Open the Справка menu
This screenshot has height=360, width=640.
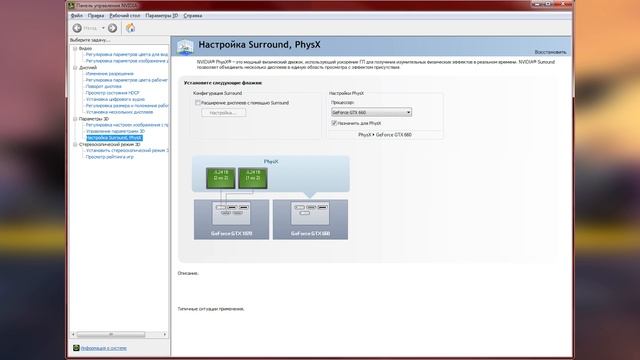coord(193,16)
